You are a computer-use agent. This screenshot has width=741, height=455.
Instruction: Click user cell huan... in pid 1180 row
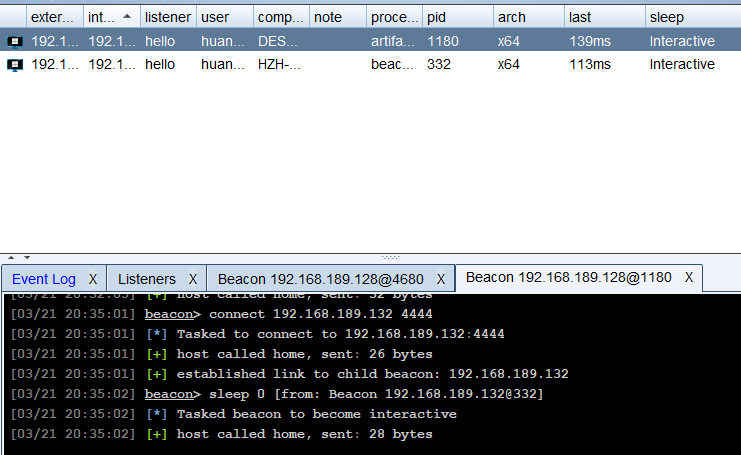[223, 41]
